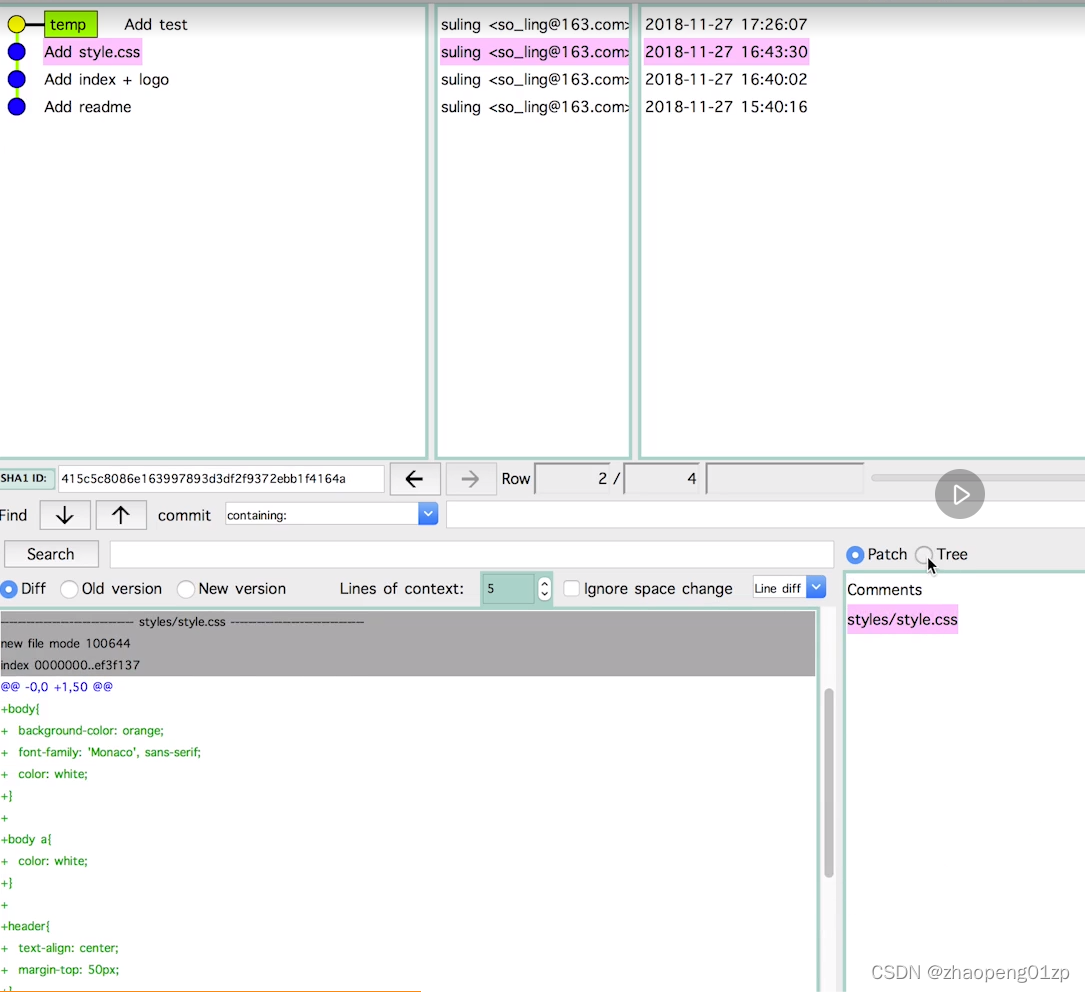Click styles/style.css in the file list
The width and height of the screenshot is (1085, 992).
click(902, 620)
